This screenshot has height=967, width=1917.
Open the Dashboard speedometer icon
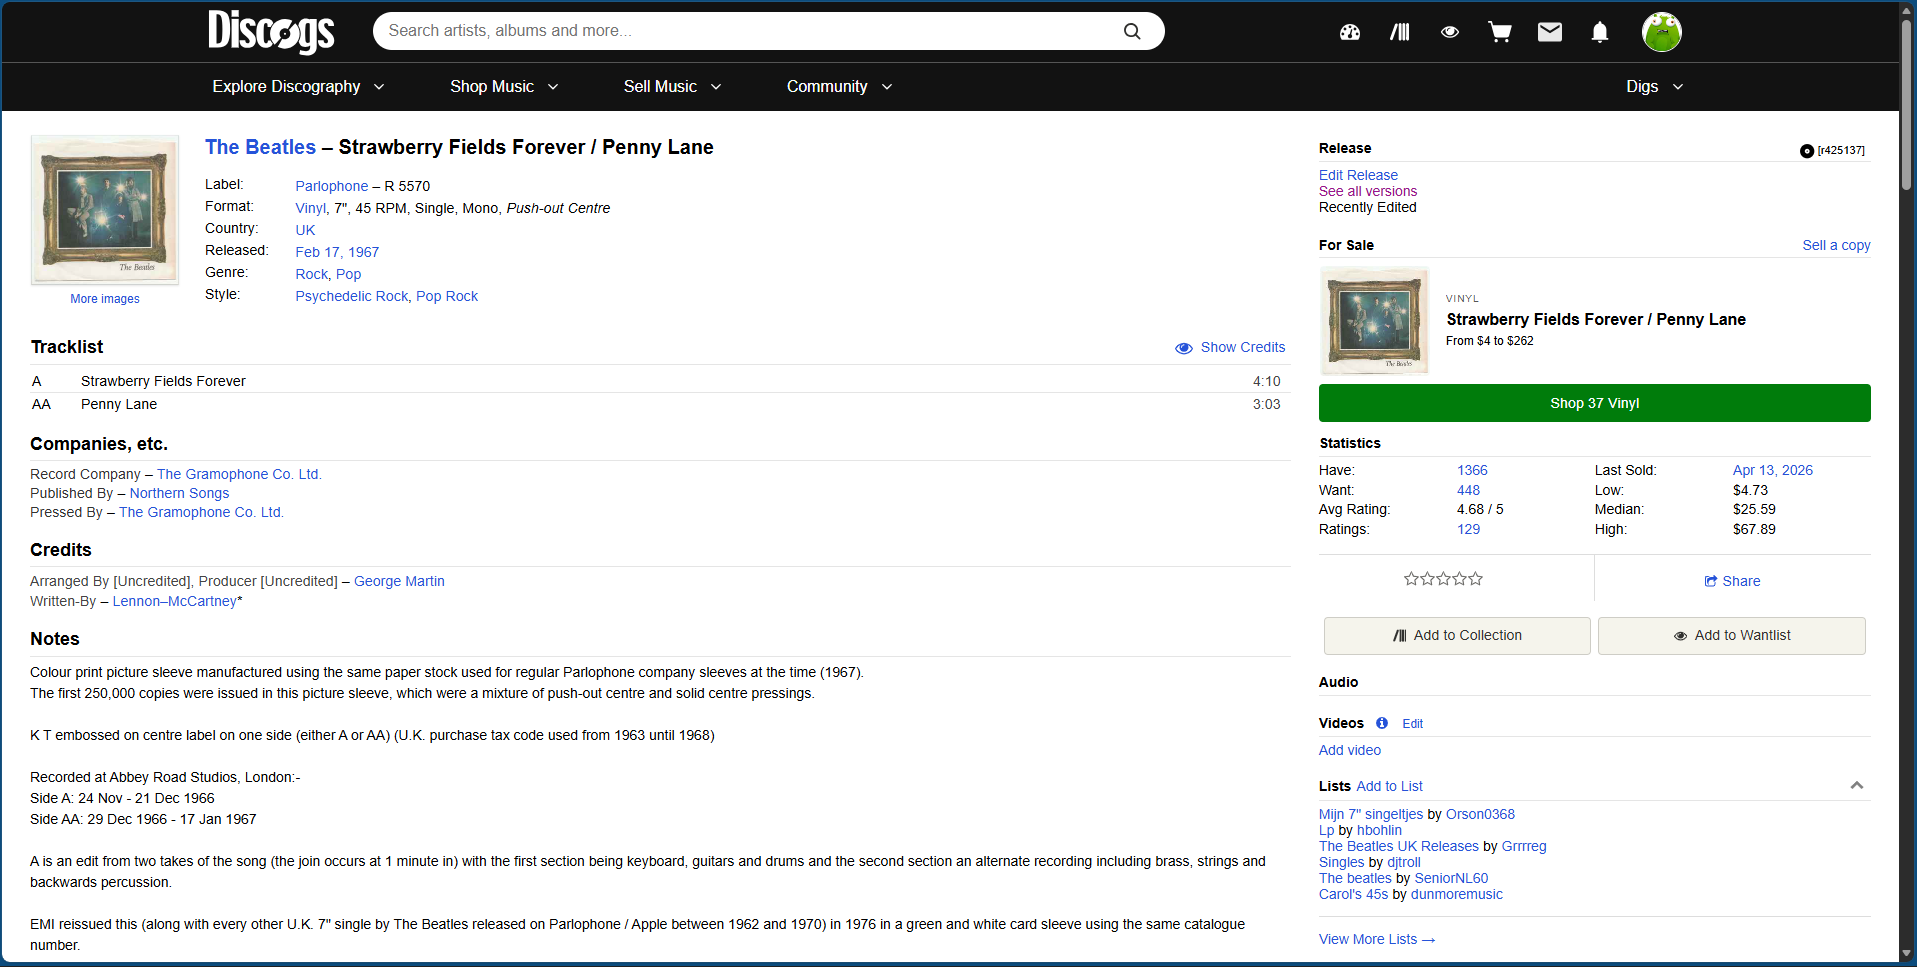(1349, 31)
